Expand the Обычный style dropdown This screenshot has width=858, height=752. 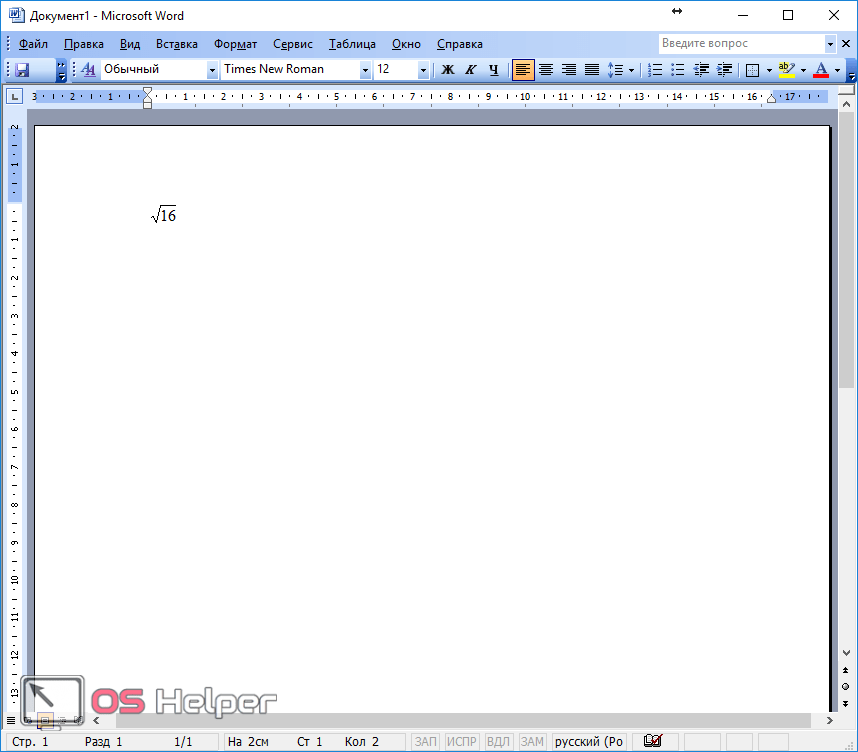[212, 70]
